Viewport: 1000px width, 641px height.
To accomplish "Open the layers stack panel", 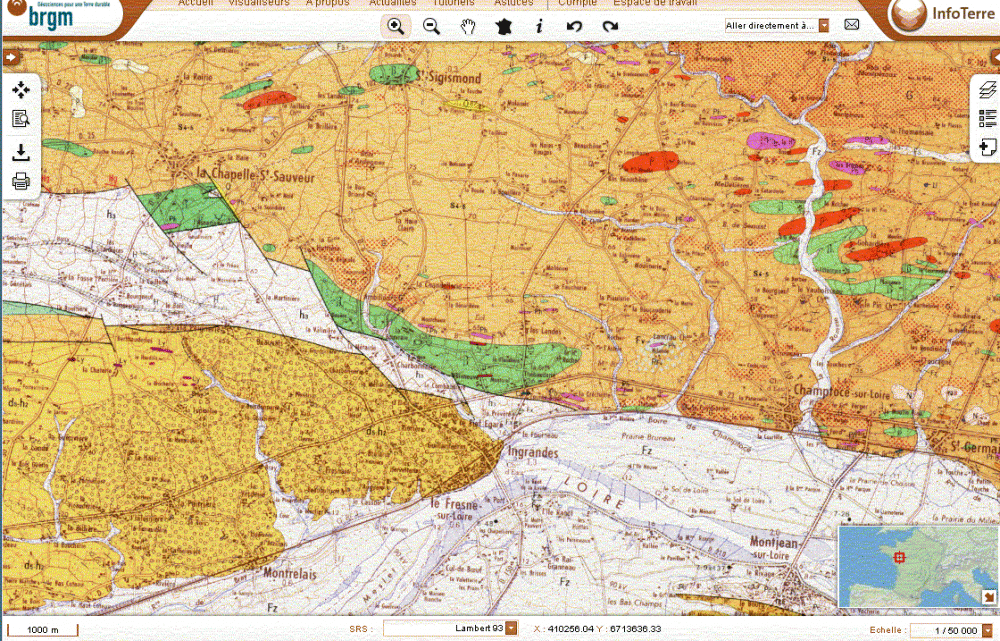I will point(987,90).
